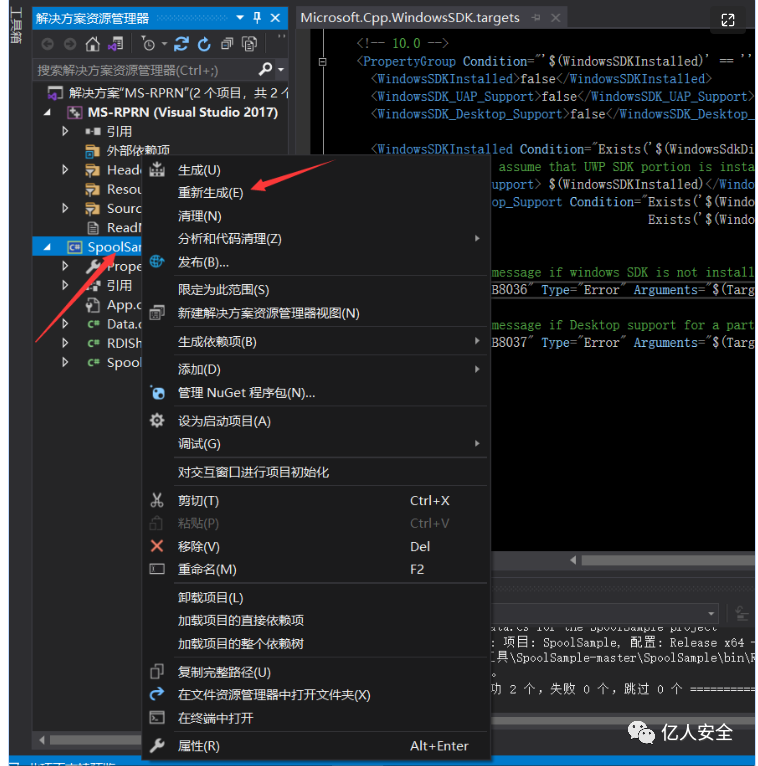The width and height of the screenshot is (758, 766).
Task: Open the pending changes filter clock icon
Action: [148, 44]
